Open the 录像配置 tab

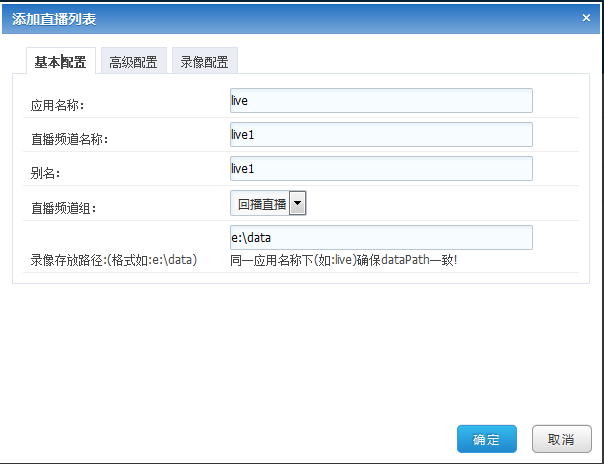pyautogui.click(x=205, y=61)
